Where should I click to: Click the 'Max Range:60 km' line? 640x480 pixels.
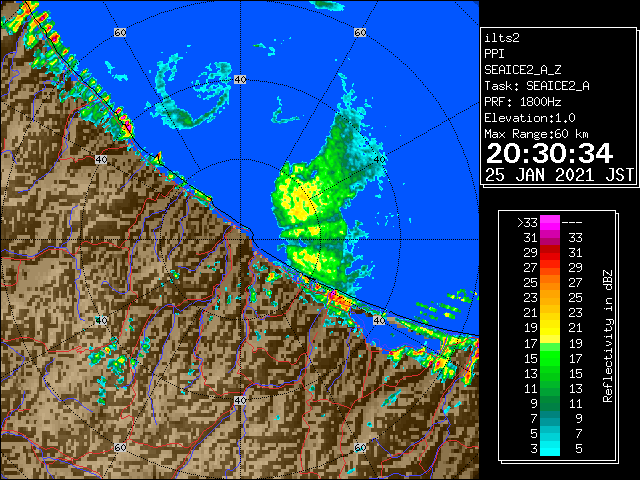[537, 134]
